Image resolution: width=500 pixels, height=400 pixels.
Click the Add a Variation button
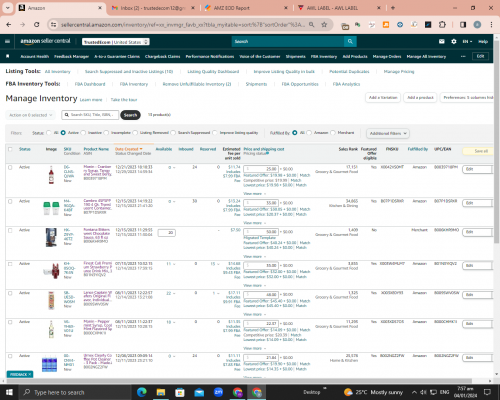coord(383,97)
